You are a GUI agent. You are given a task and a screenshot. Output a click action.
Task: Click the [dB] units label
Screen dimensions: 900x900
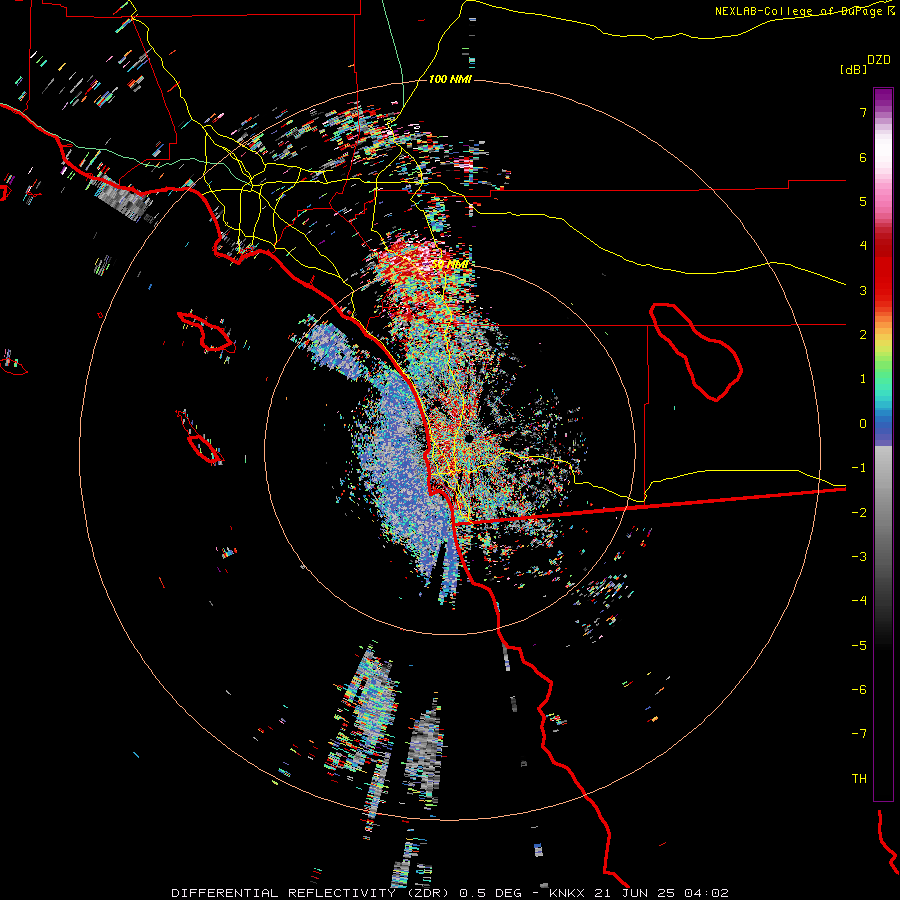(x=853, y=69)
